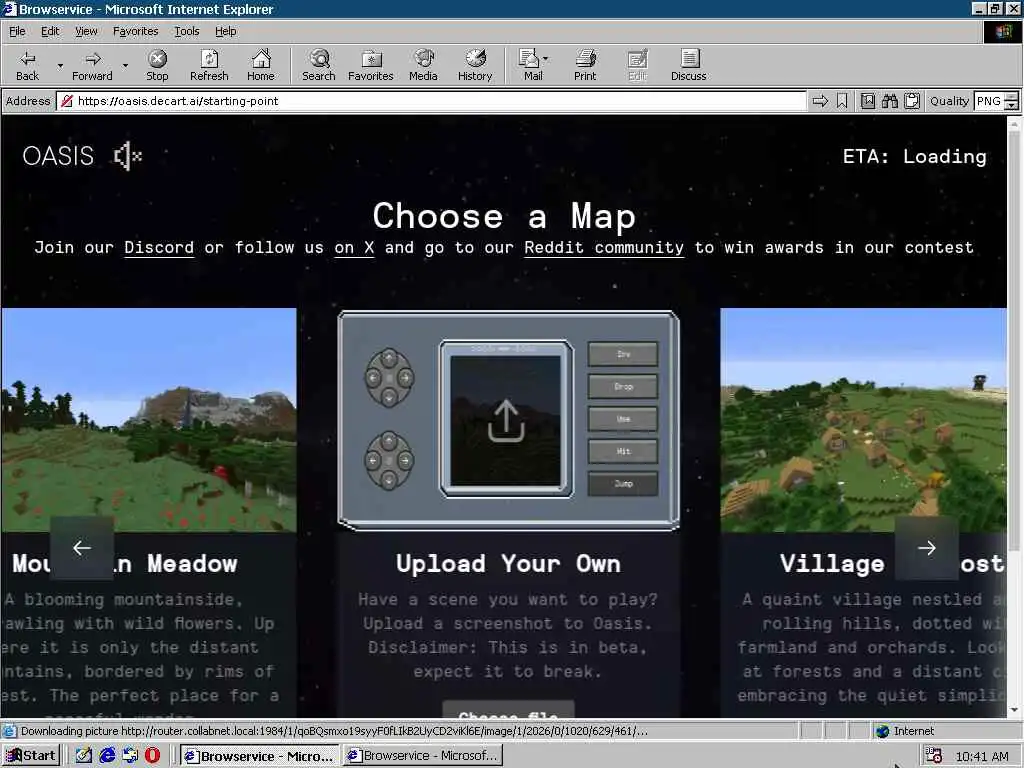Go to the Home page
The height and width of the screenshot is (768, 1024).
coord(261,65)
